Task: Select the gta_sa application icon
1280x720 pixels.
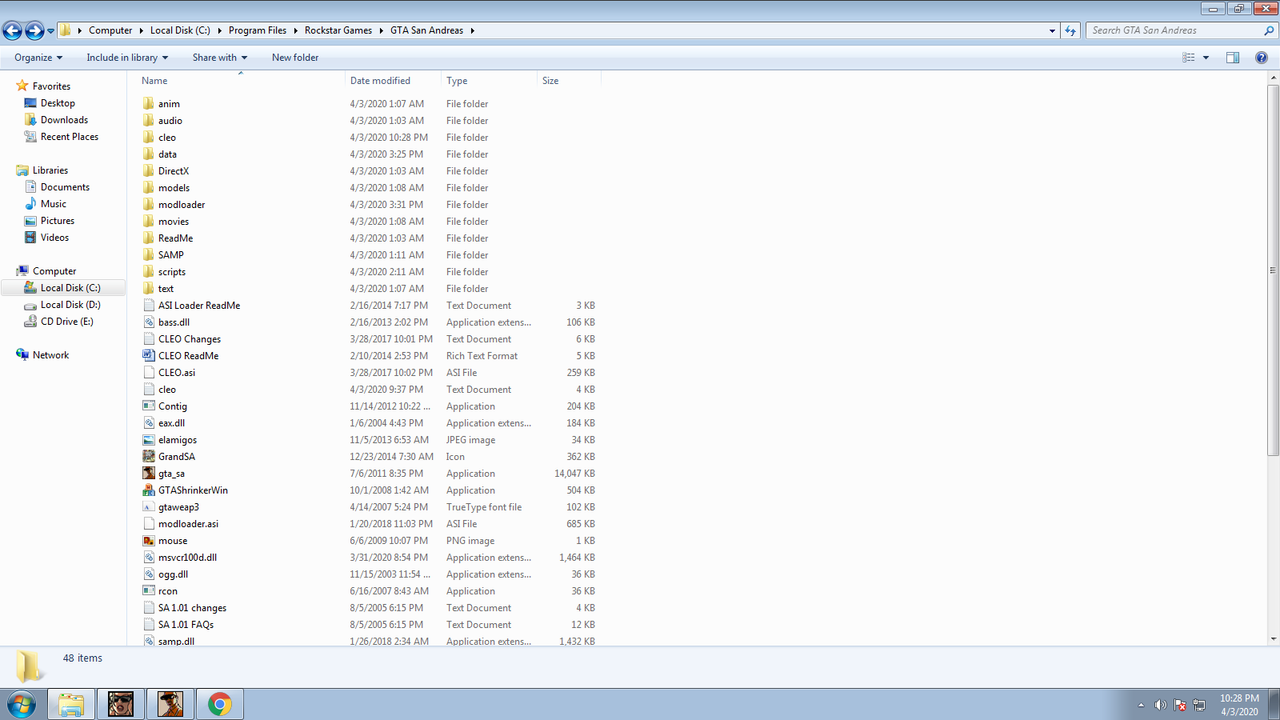Action: point(149,474)
